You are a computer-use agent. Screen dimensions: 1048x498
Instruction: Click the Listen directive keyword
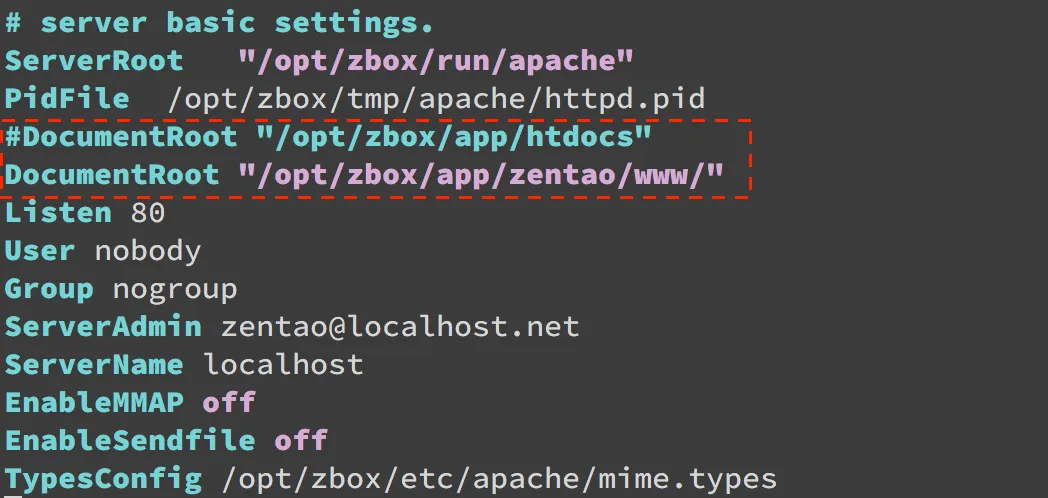tap(58, 213)
